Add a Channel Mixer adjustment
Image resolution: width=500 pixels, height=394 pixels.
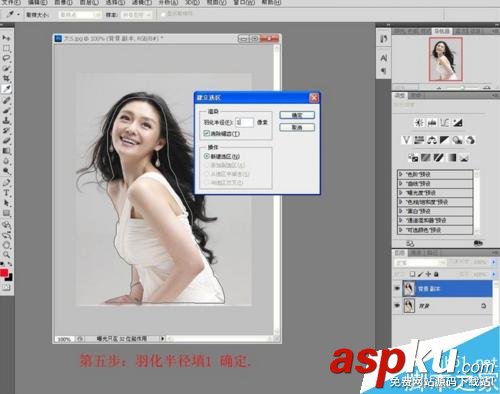pos(470,140)
